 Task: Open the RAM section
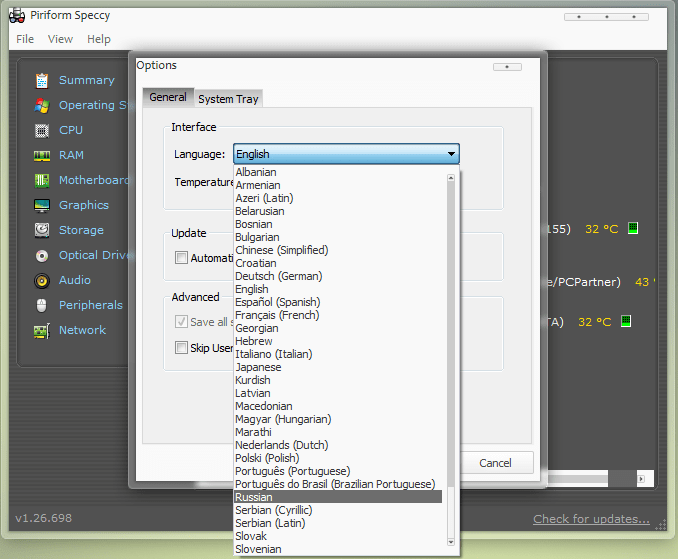coord(71,155)
